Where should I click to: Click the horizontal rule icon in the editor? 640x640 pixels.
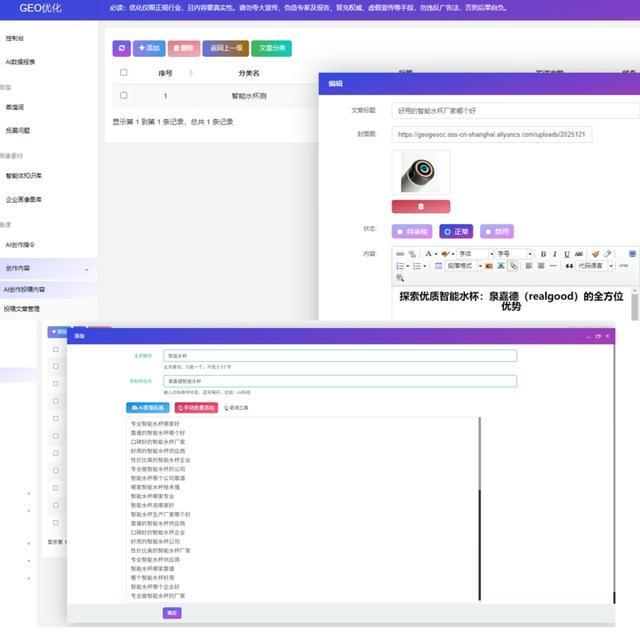coord(553,266)
